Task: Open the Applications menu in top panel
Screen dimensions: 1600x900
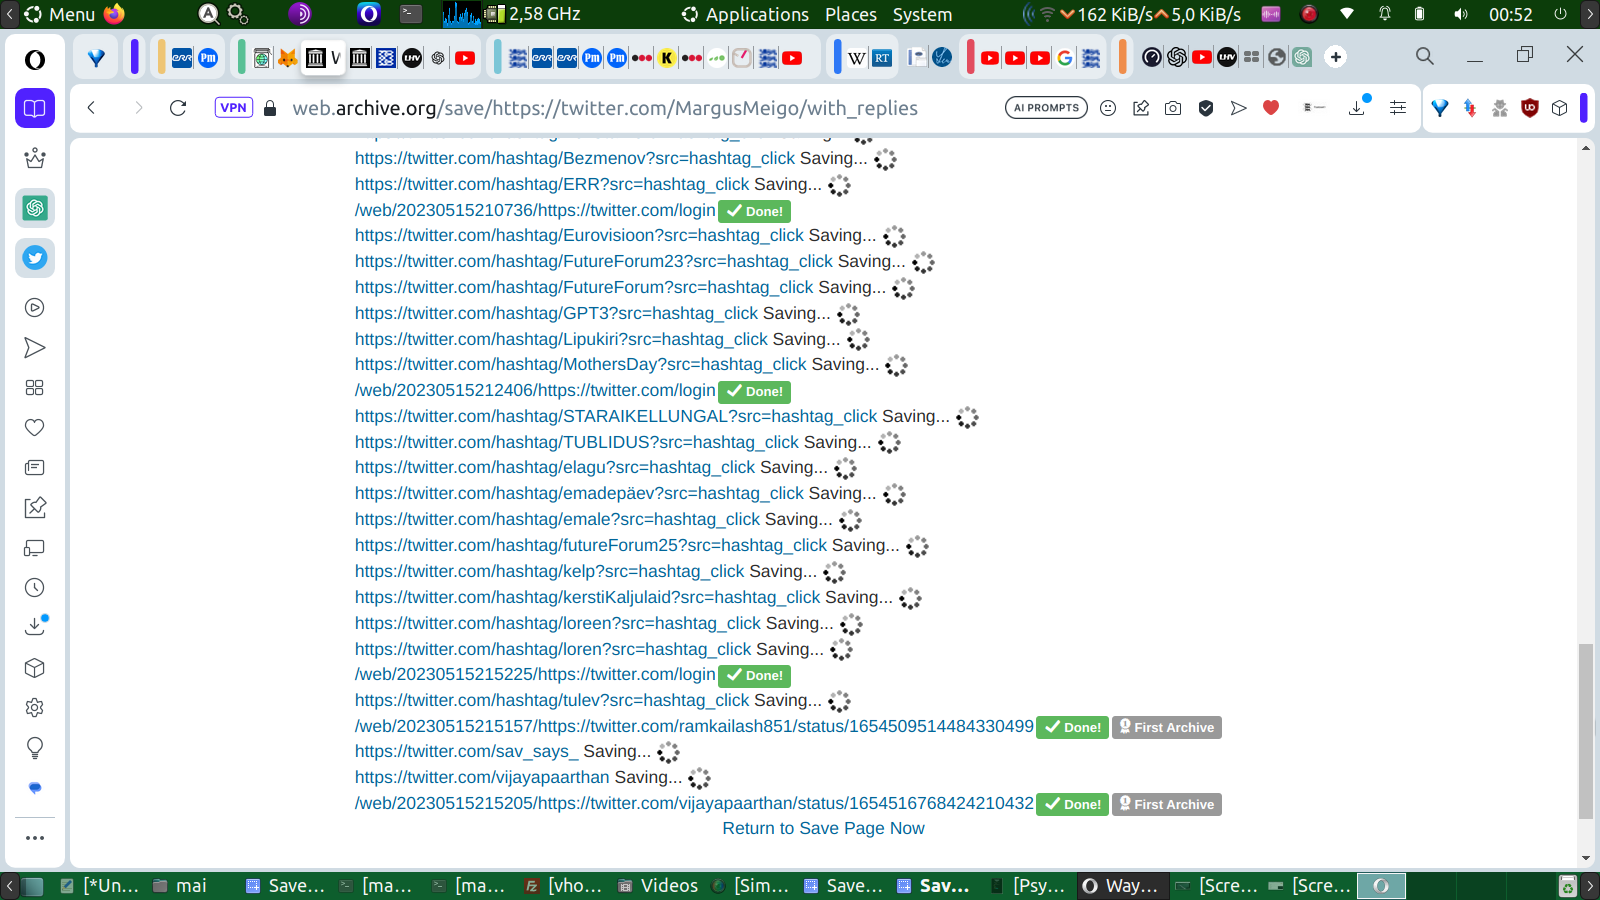Action: pyautogui.click(x=757, y=14)
